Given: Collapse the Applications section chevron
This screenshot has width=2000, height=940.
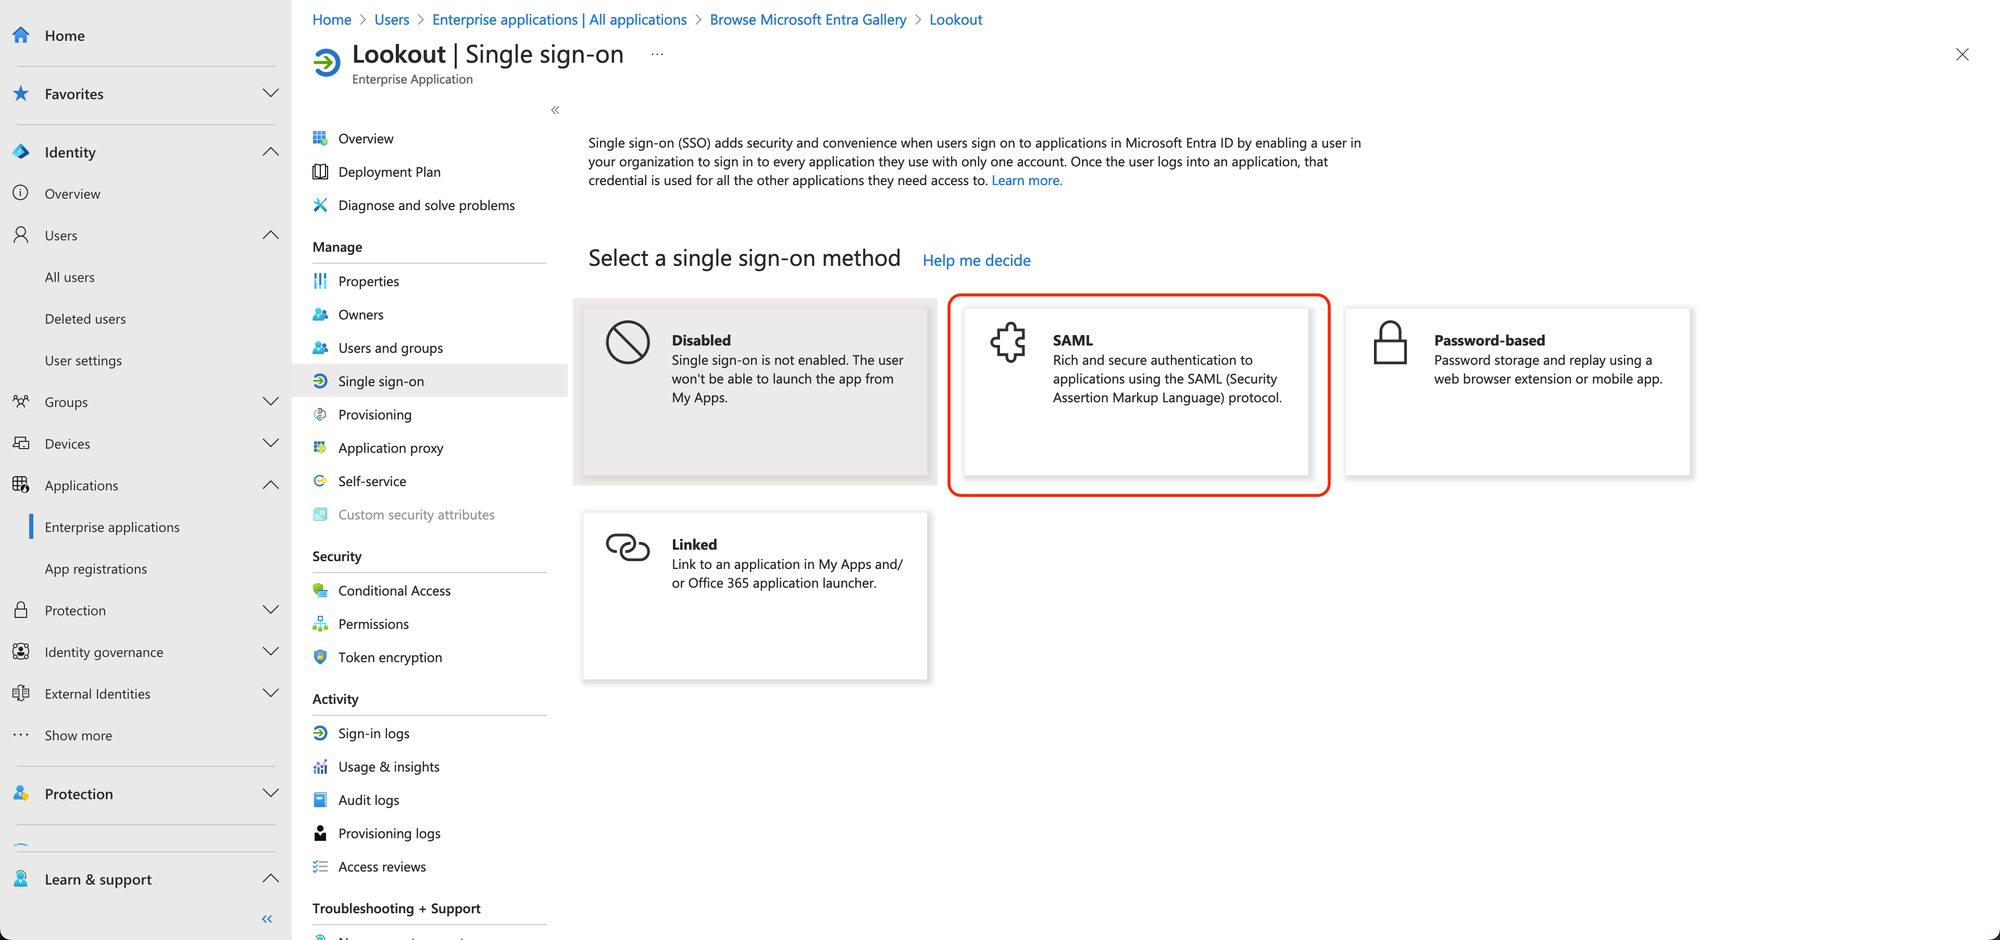Looking at the screenshot, I should pos(270,485).
